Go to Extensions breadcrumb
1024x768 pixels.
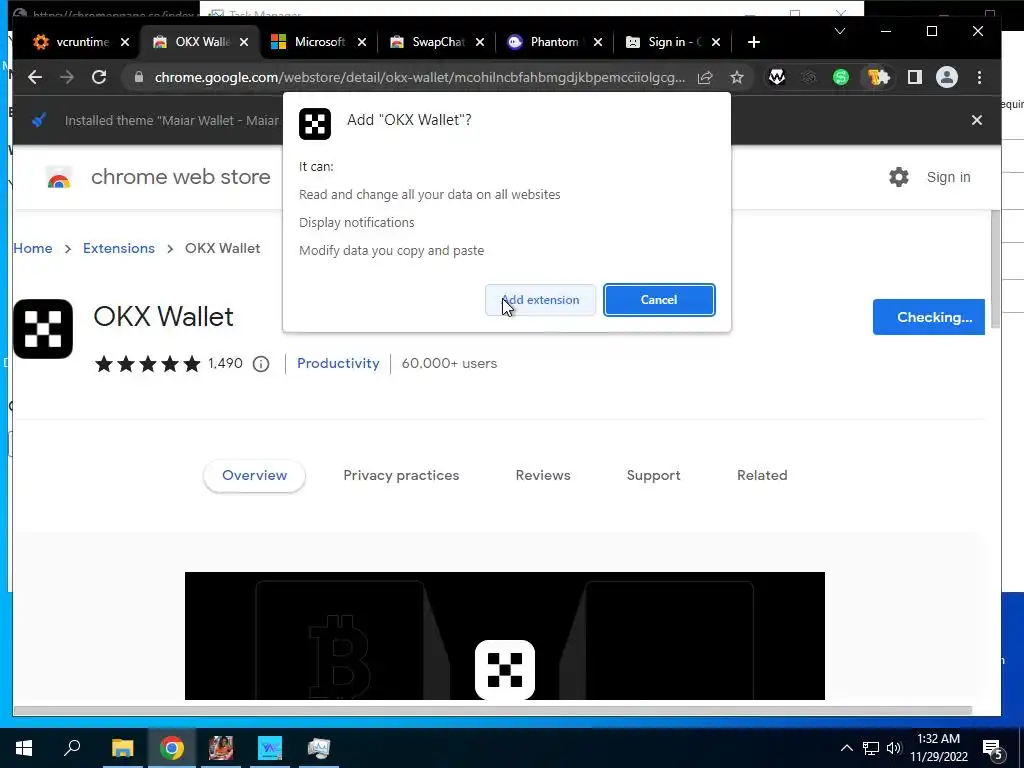[x=119, y=248]
